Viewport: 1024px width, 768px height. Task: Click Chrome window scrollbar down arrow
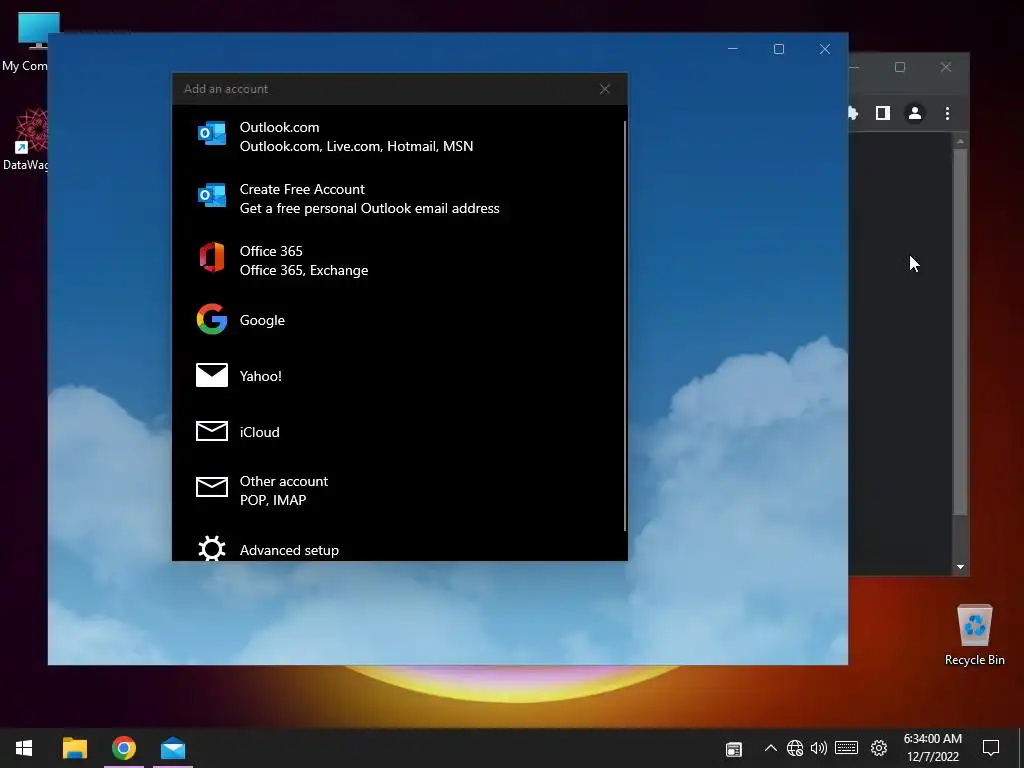[x=960, y=567]
